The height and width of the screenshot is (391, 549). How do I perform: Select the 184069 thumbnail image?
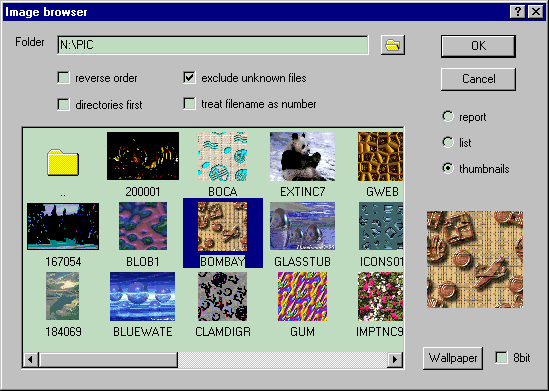click(x=63, y=296)
